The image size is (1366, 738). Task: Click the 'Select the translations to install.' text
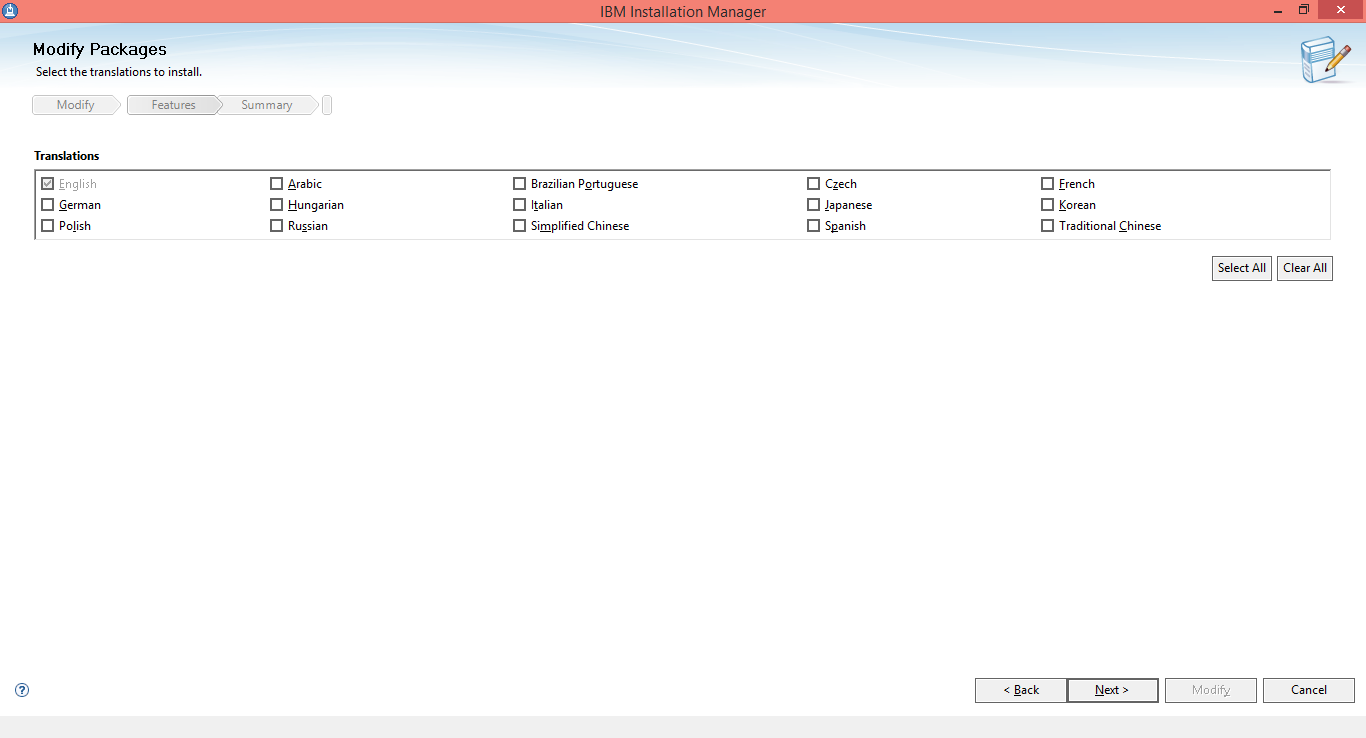click(119, 72)
